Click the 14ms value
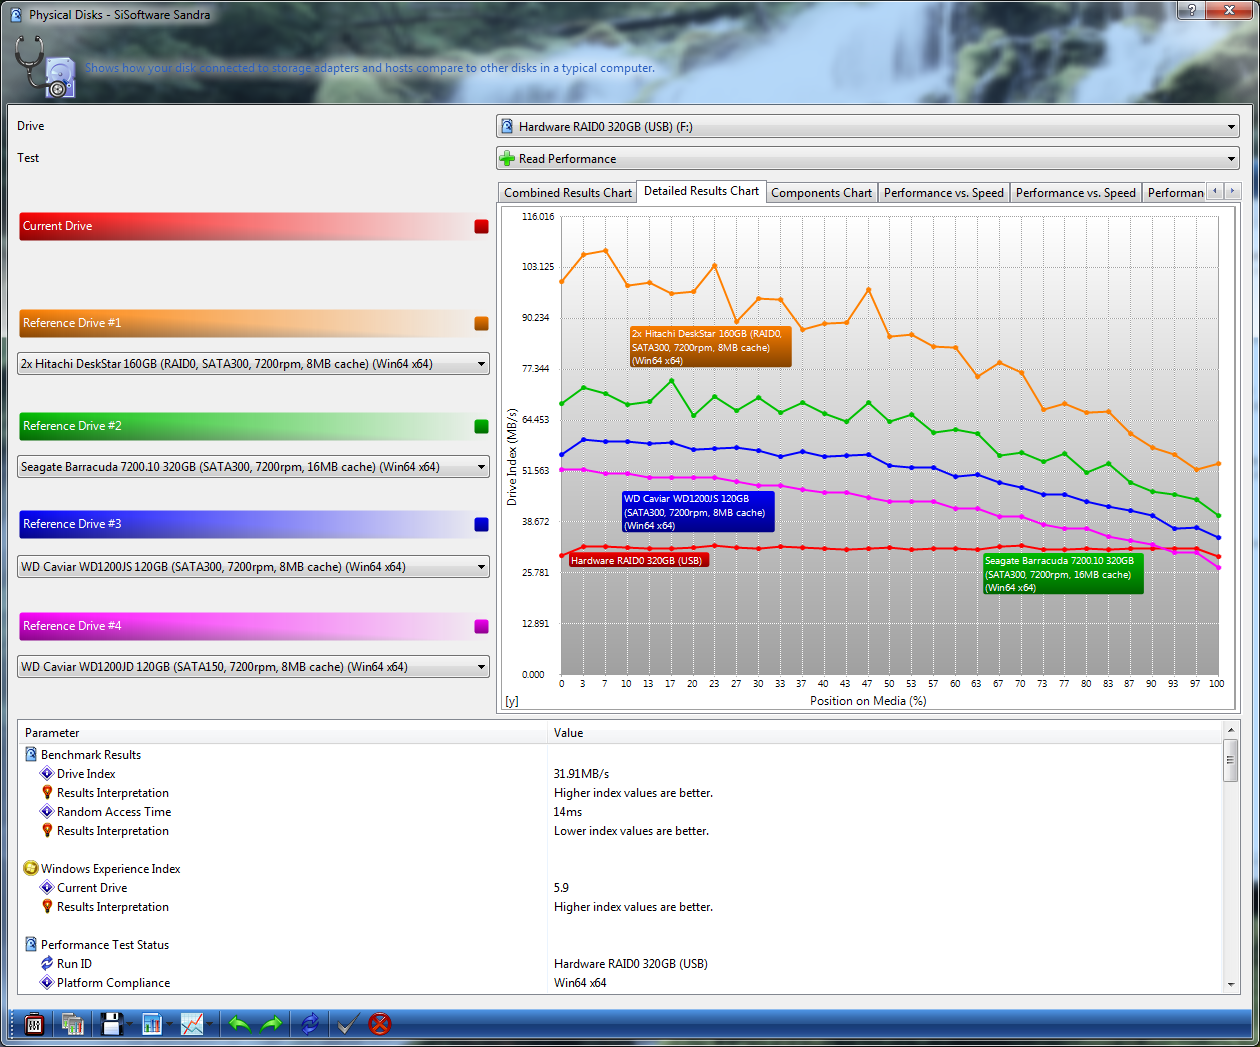 coord(568,812)
